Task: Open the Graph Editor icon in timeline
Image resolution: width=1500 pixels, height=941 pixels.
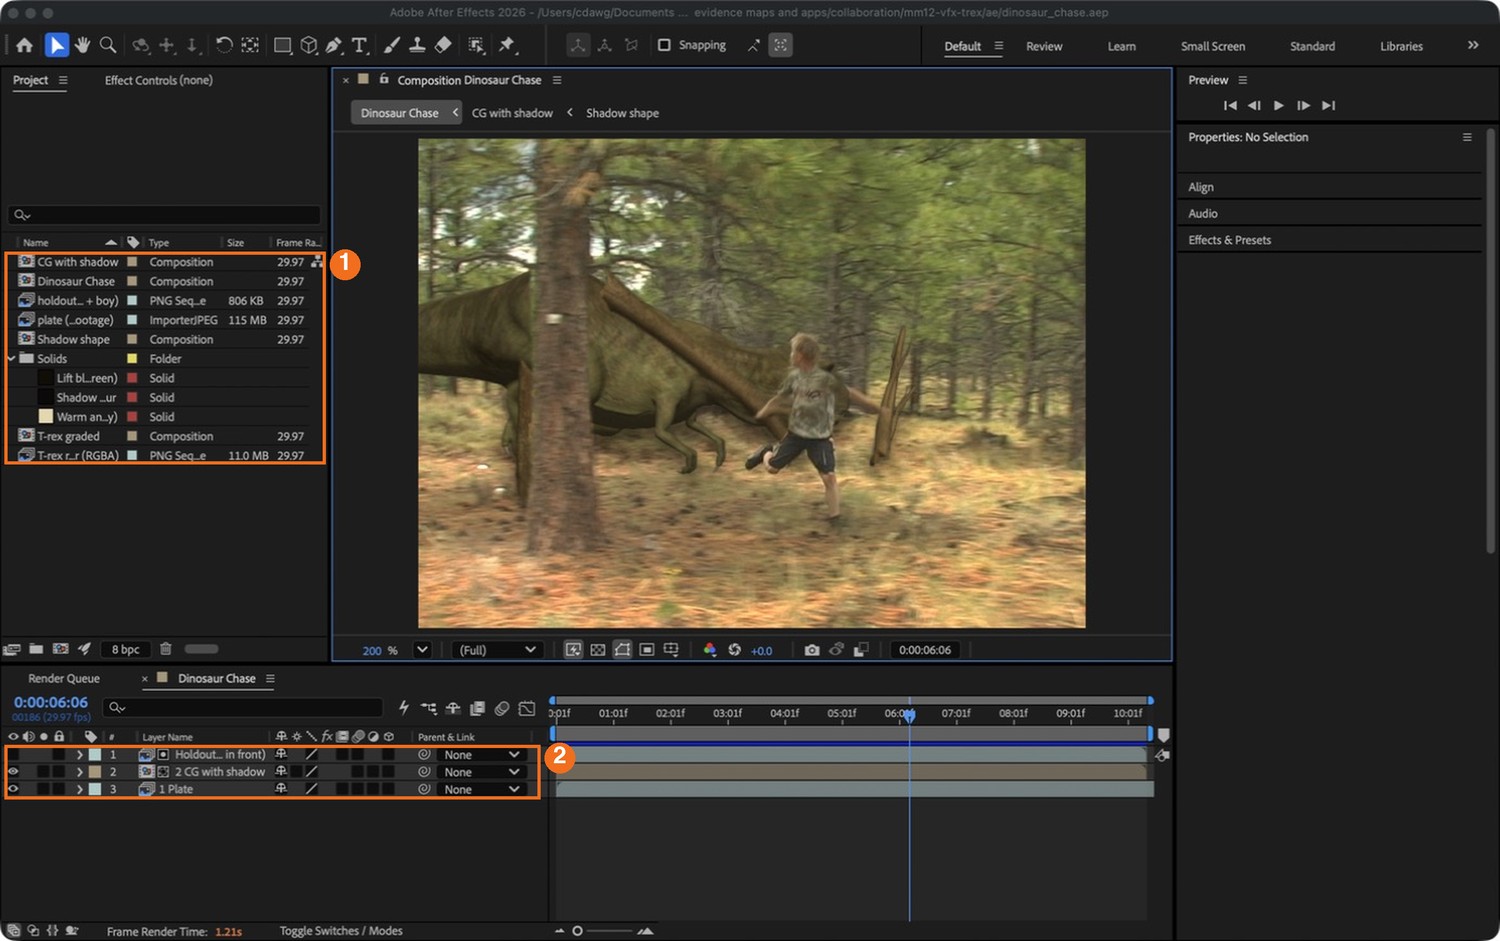Action: coord(527,708)
